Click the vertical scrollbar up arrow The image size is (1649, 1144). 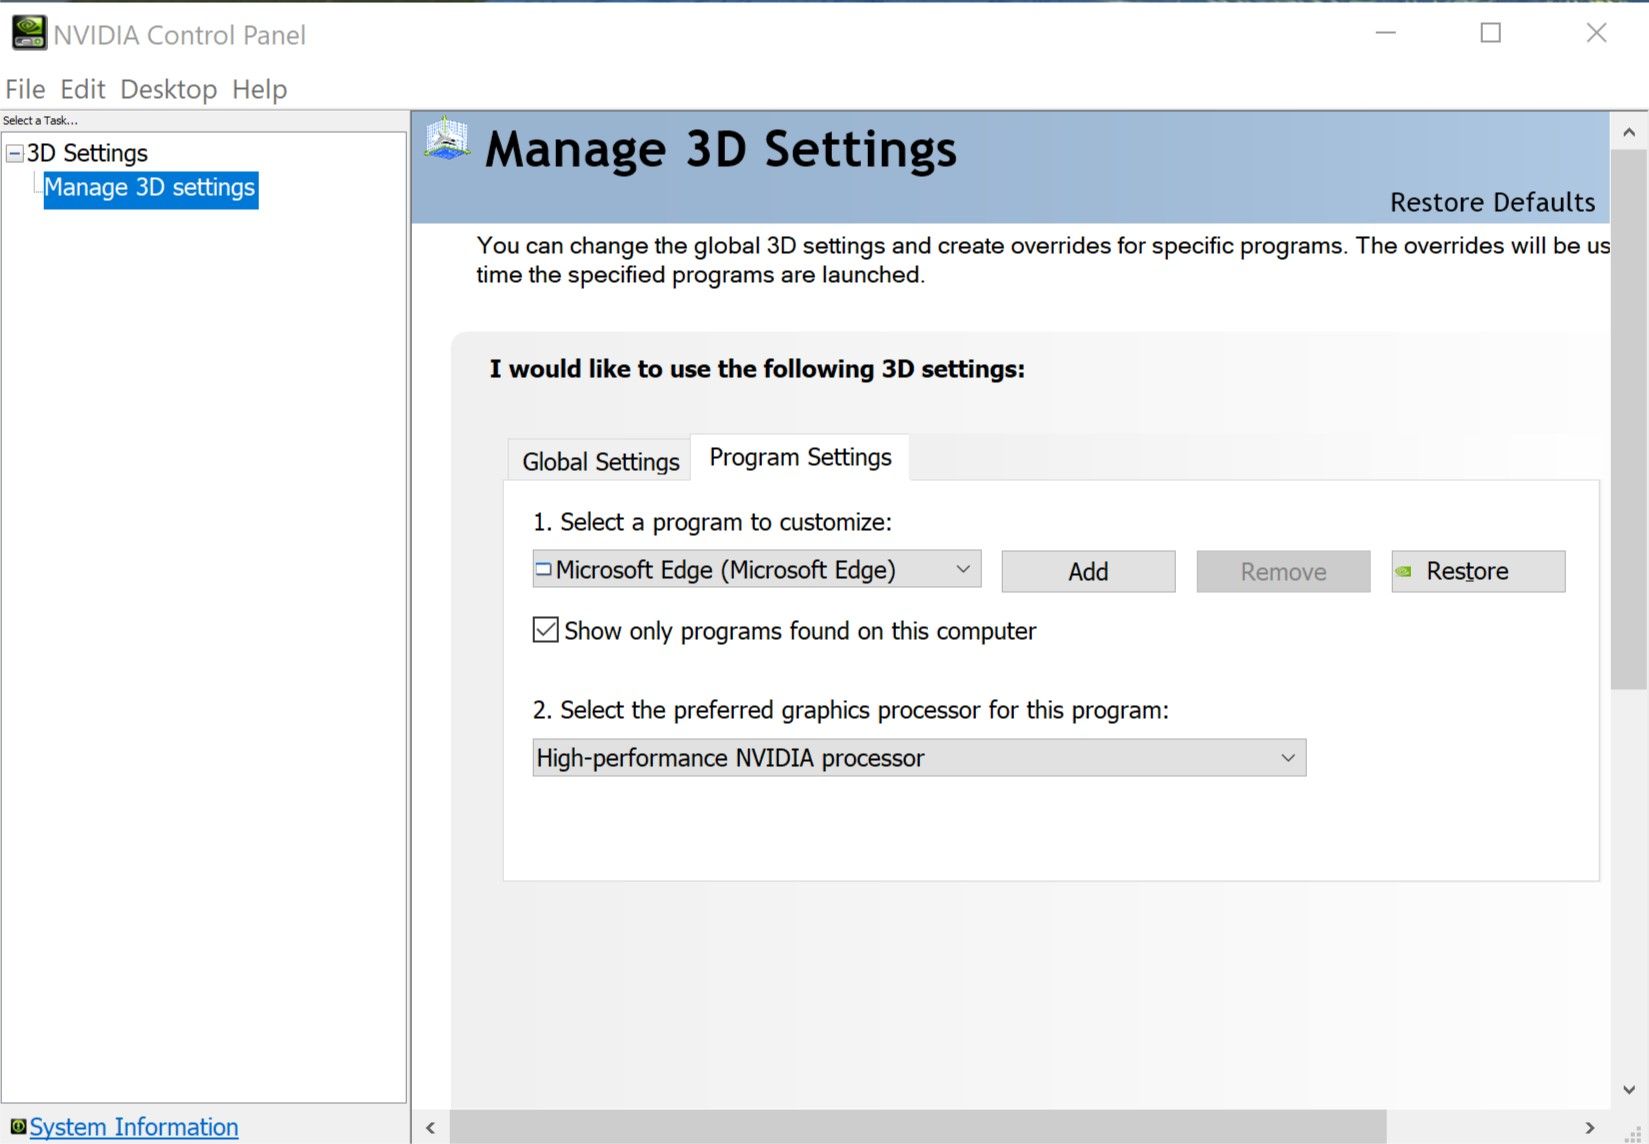coord(1629,132)
